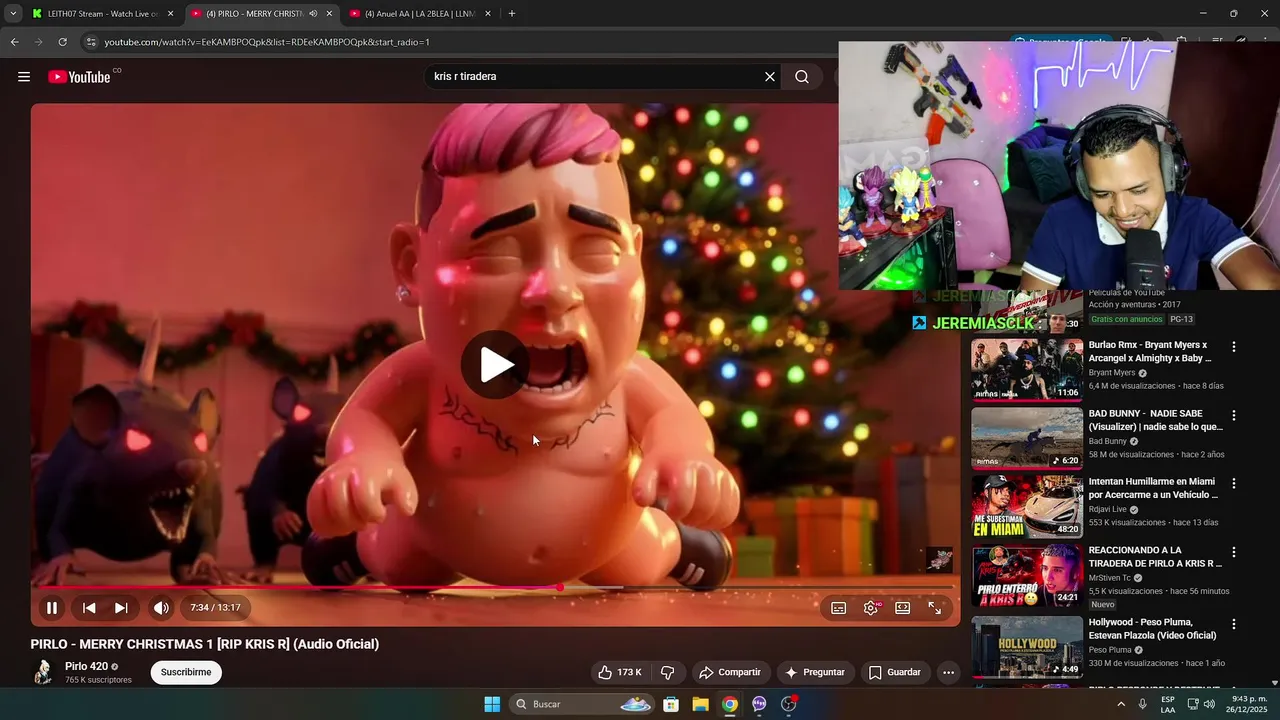Open File Explorer from the taskbar
1280x720 pixels.
click(700, 704)
